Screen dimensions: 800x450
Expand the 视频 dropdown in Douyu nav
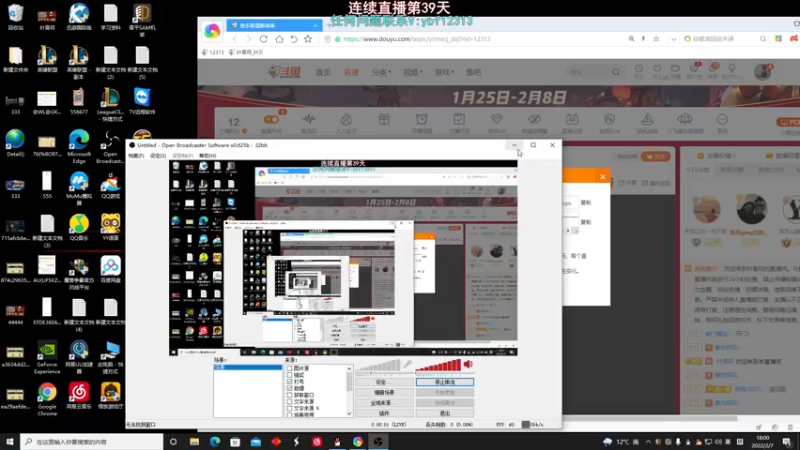pos(413,72)
